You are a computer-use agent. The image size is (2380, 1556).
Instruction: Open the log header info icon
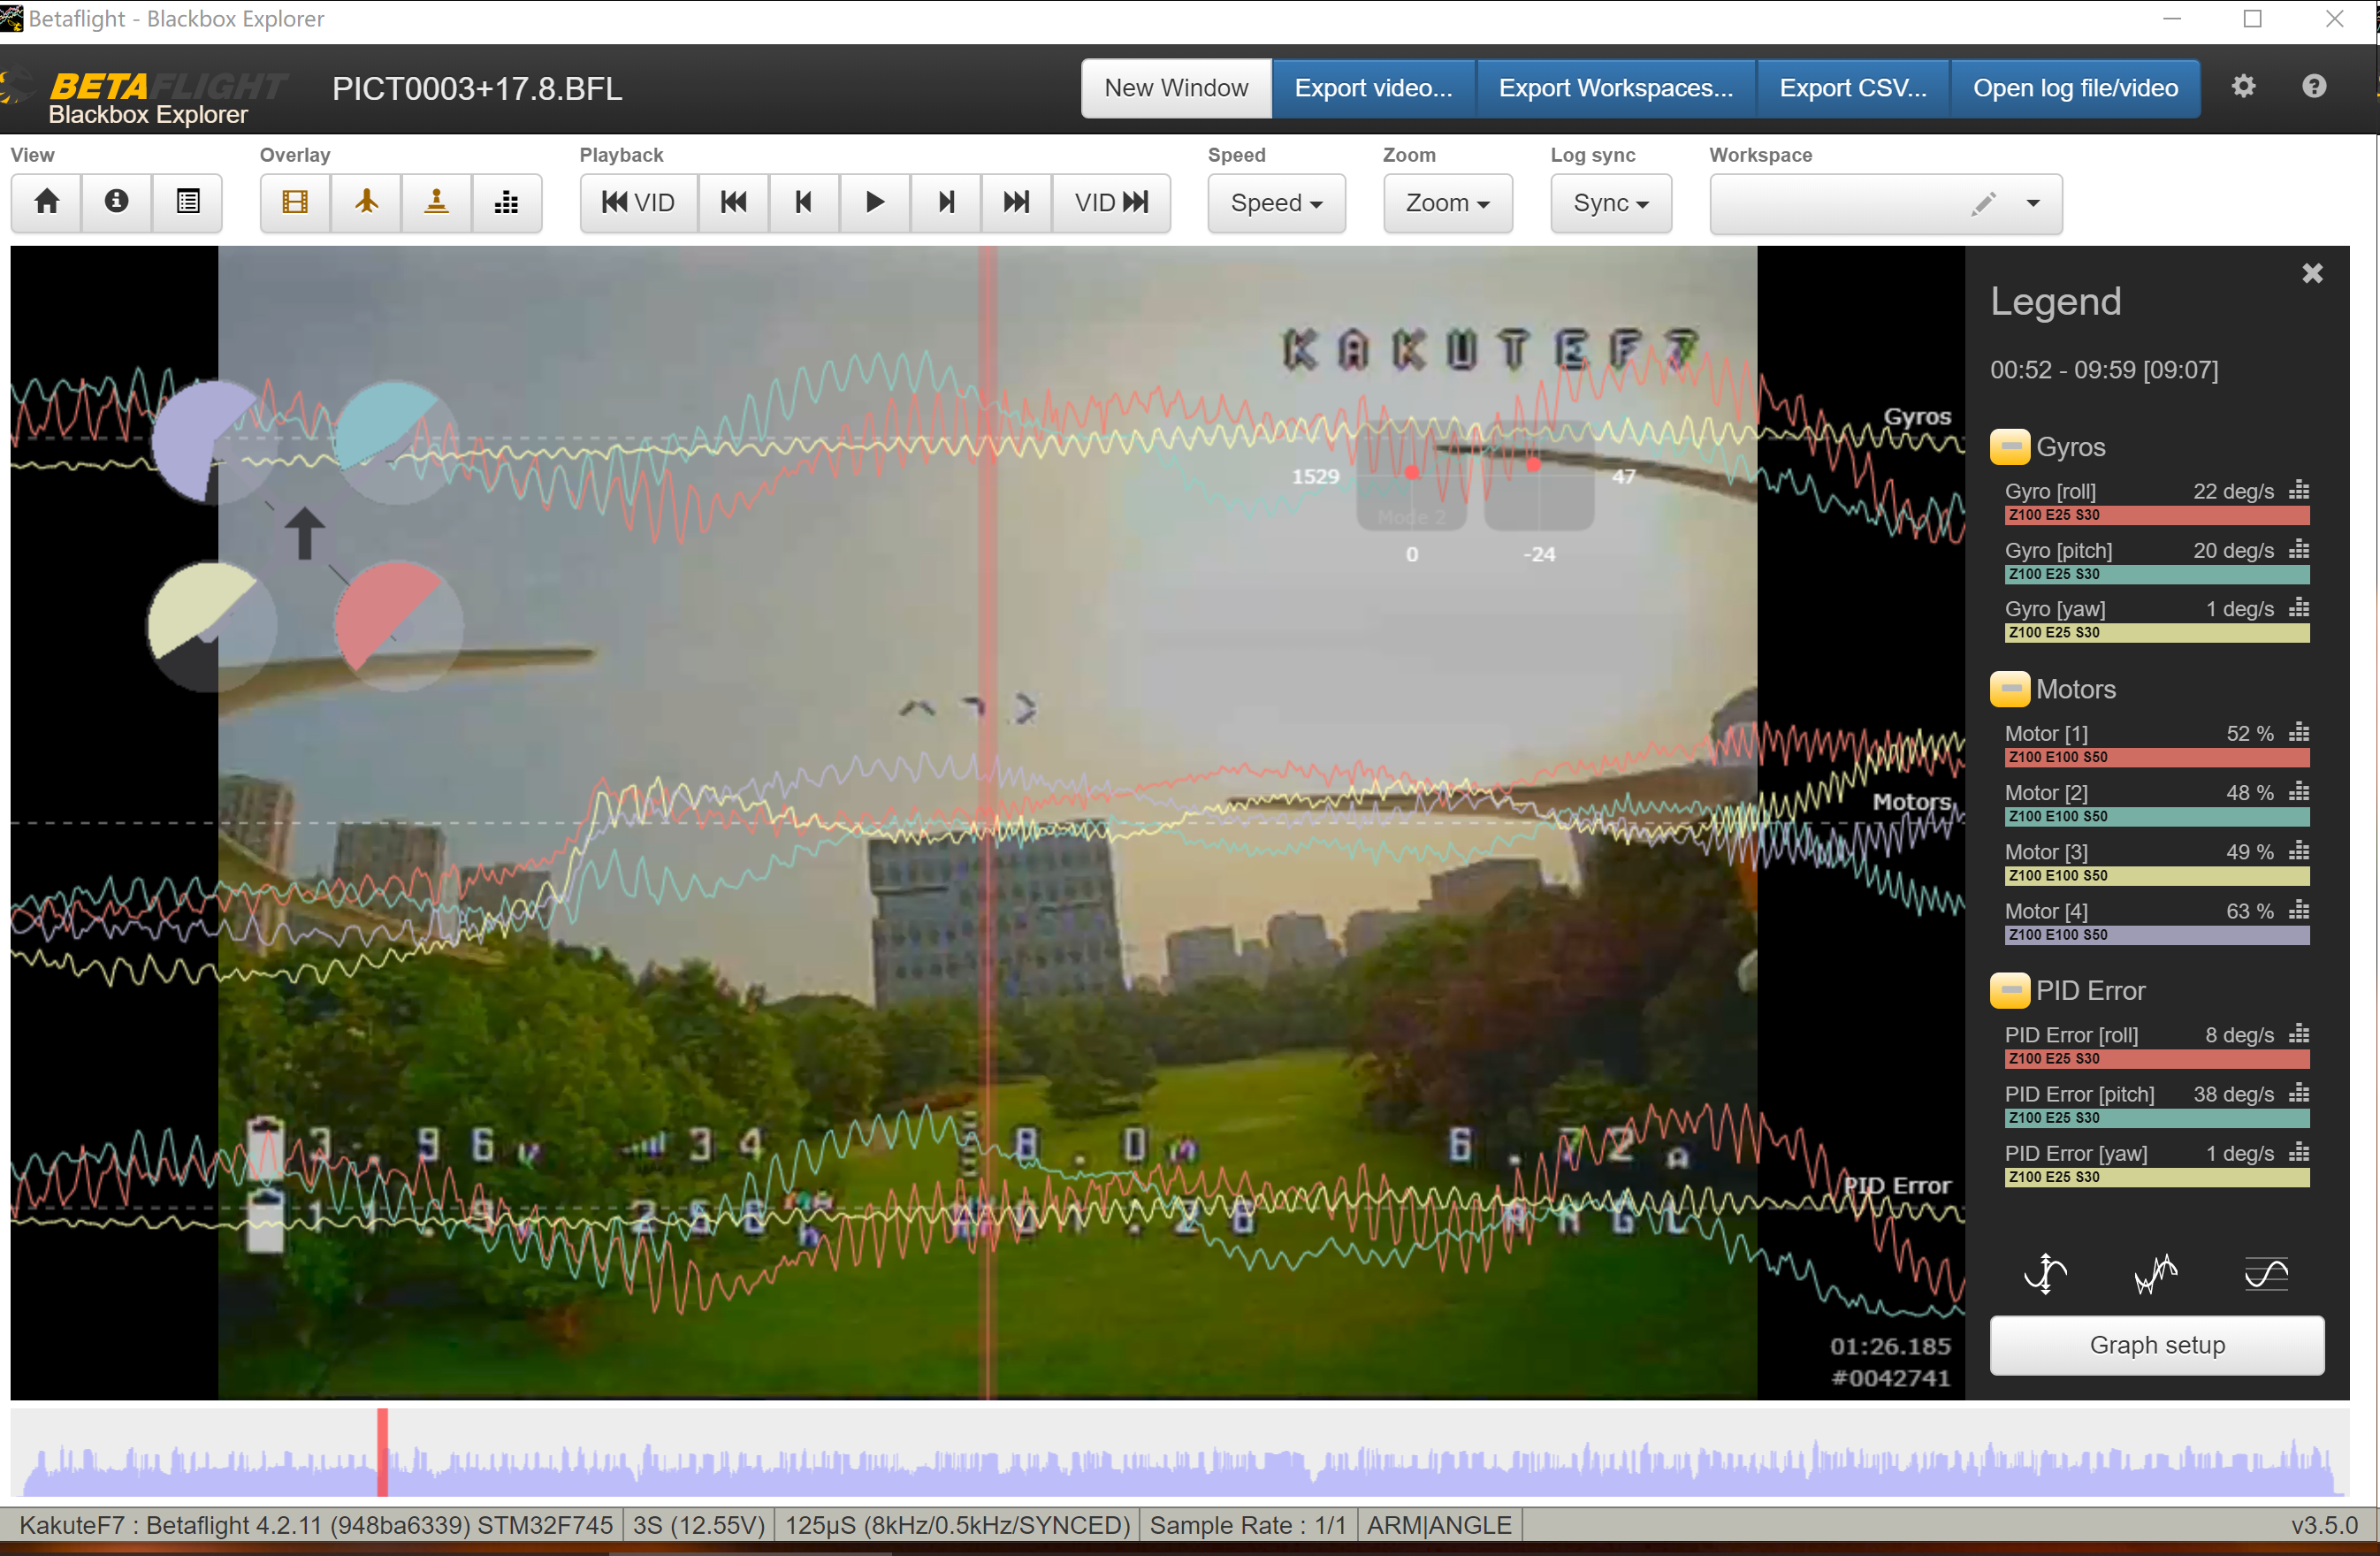(117, 203)
